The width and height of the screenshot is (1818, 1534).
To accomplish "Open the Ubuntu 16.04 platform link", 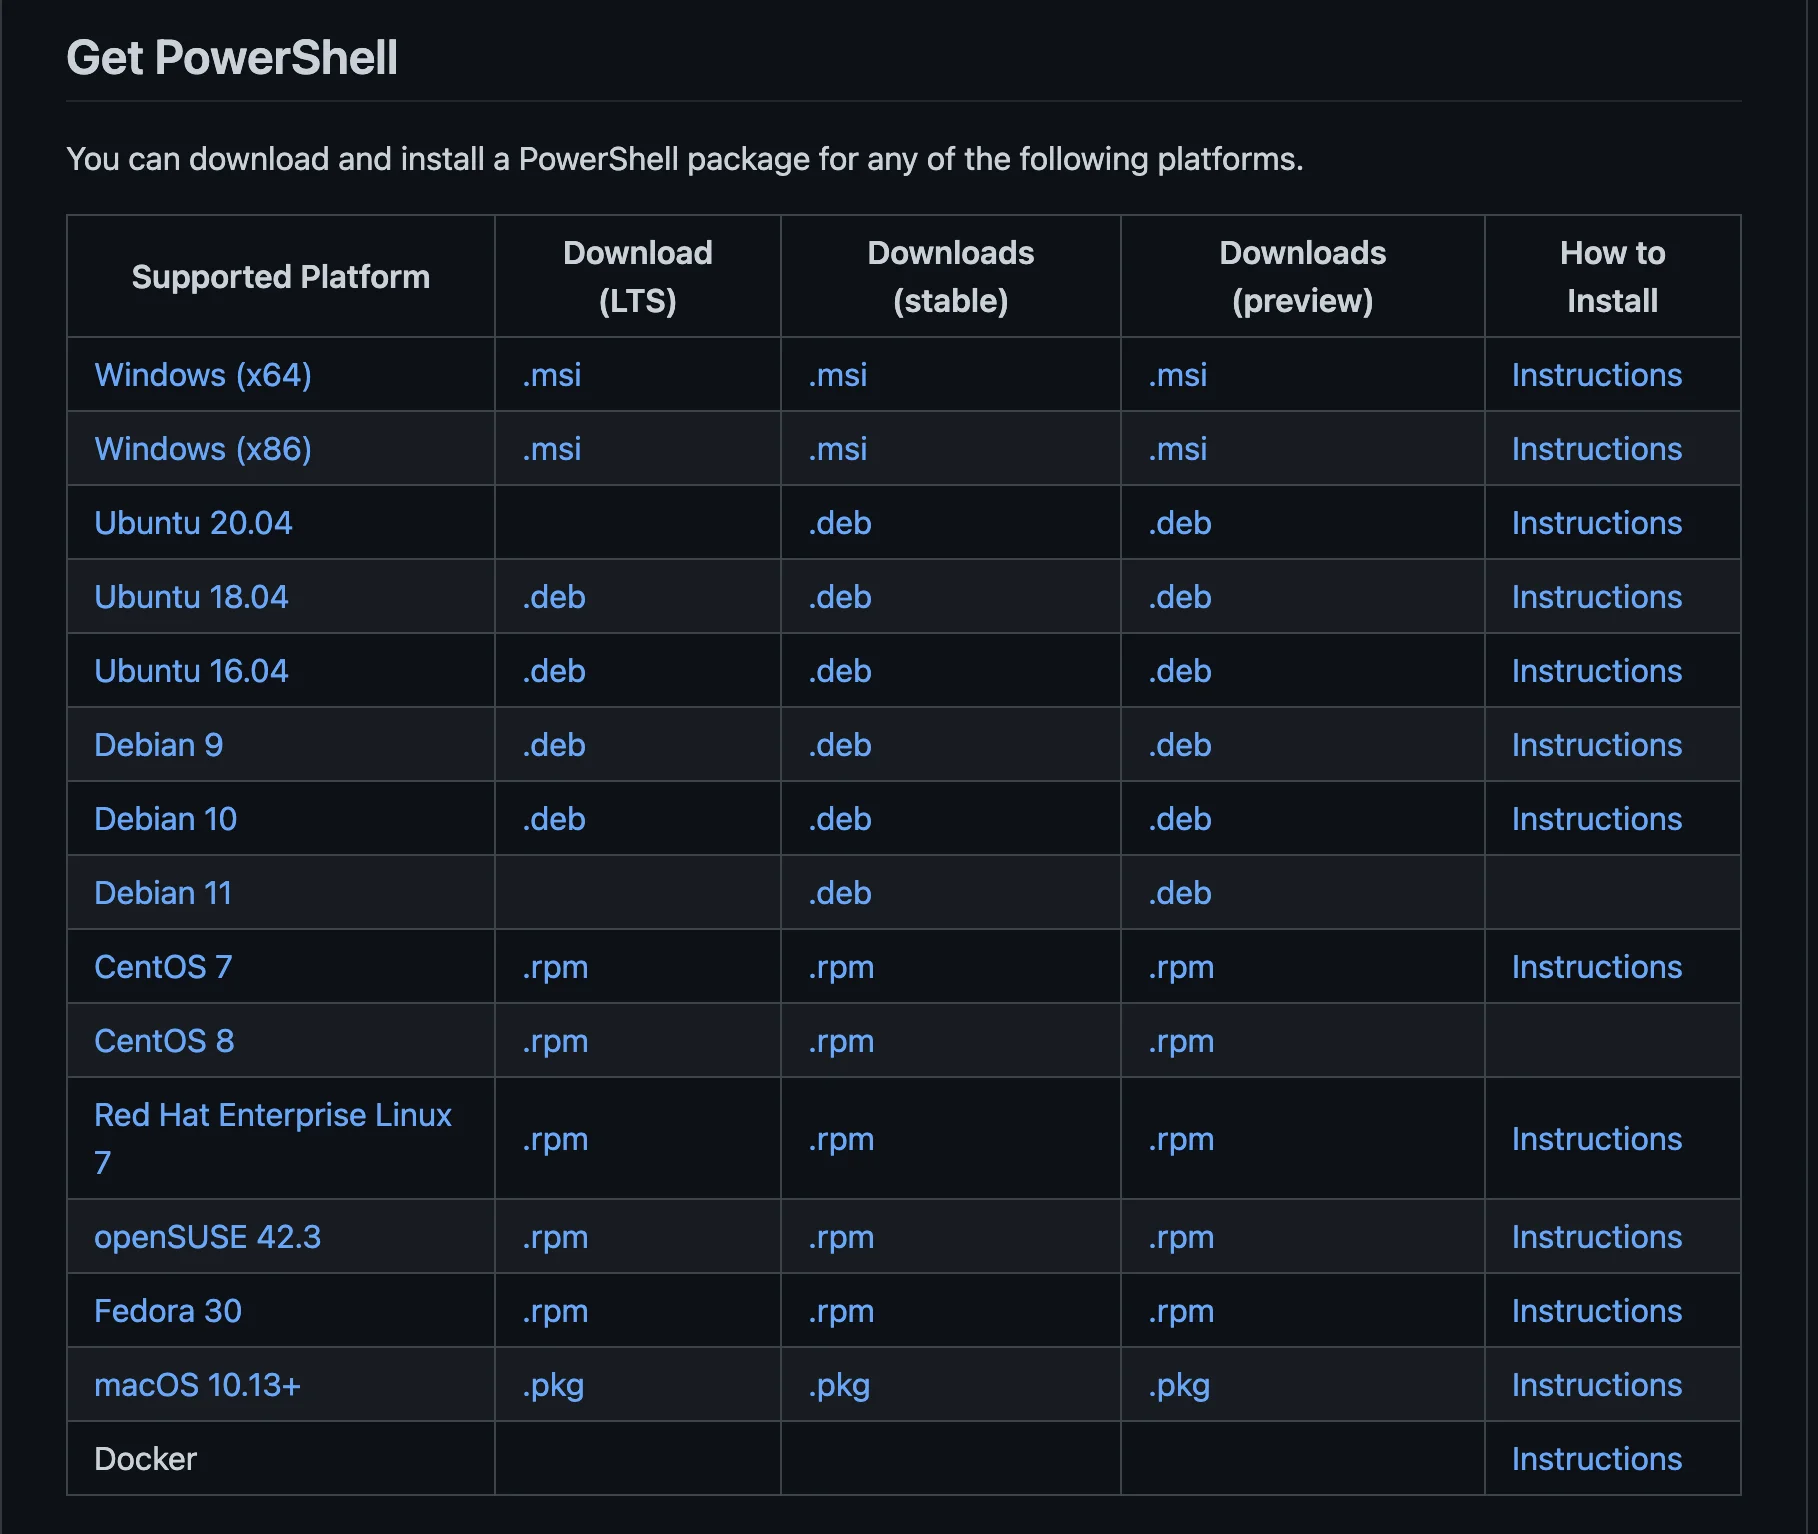I will 191,671.
